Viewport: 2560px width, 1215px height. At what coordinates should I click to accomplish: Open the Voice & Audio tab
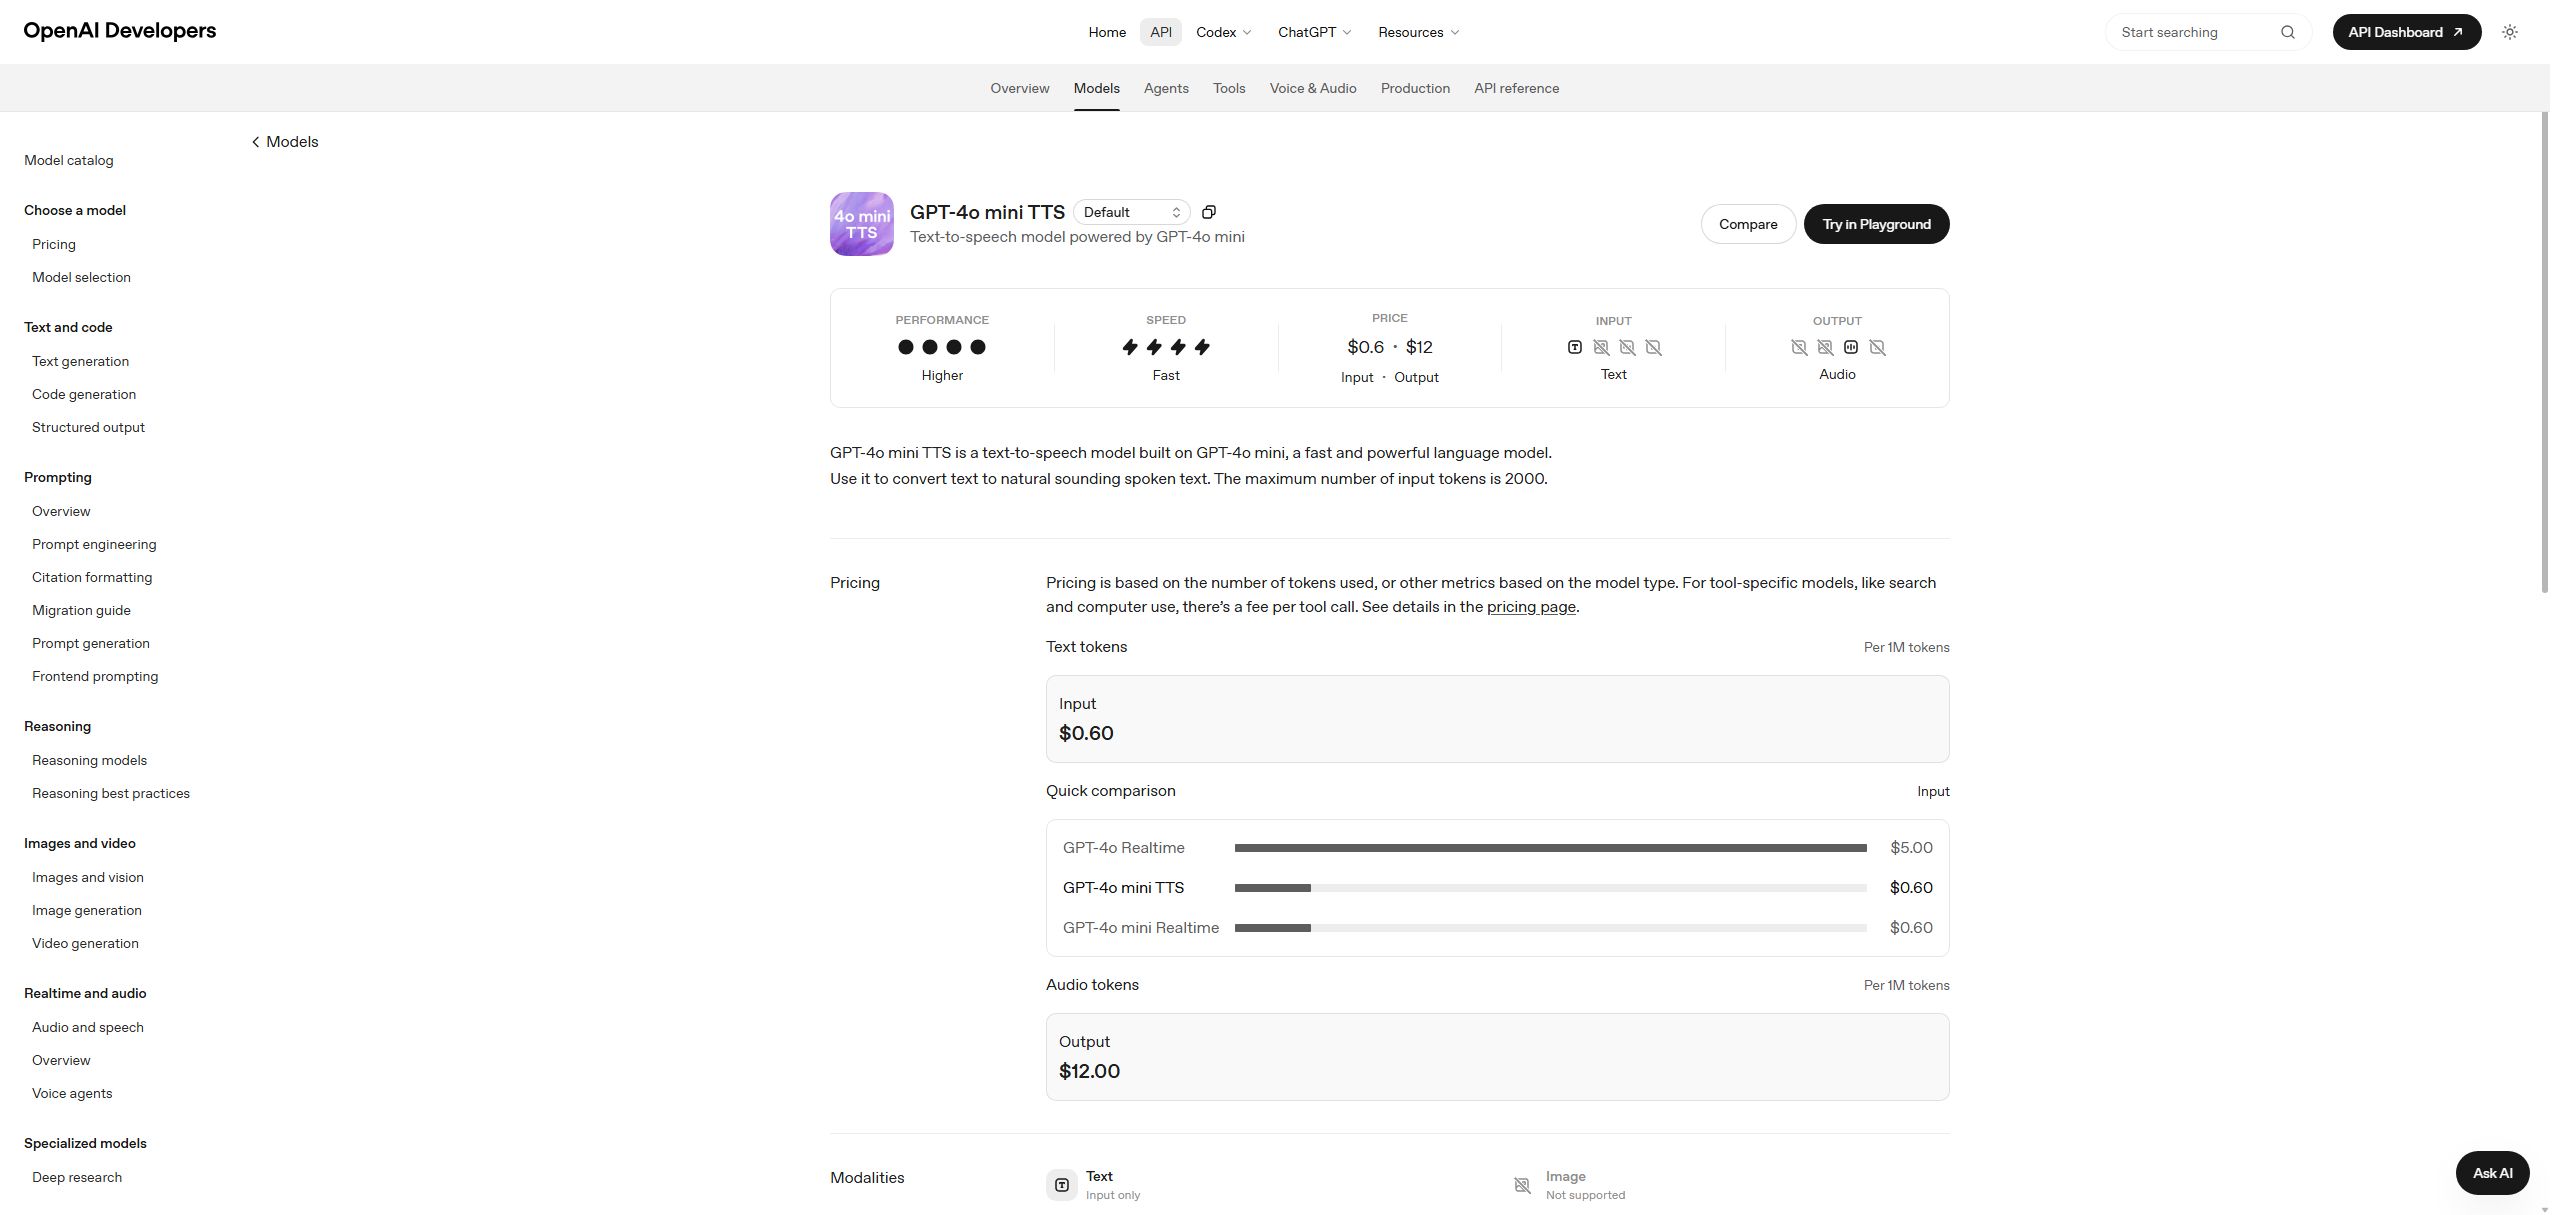tap(1313, 88)
